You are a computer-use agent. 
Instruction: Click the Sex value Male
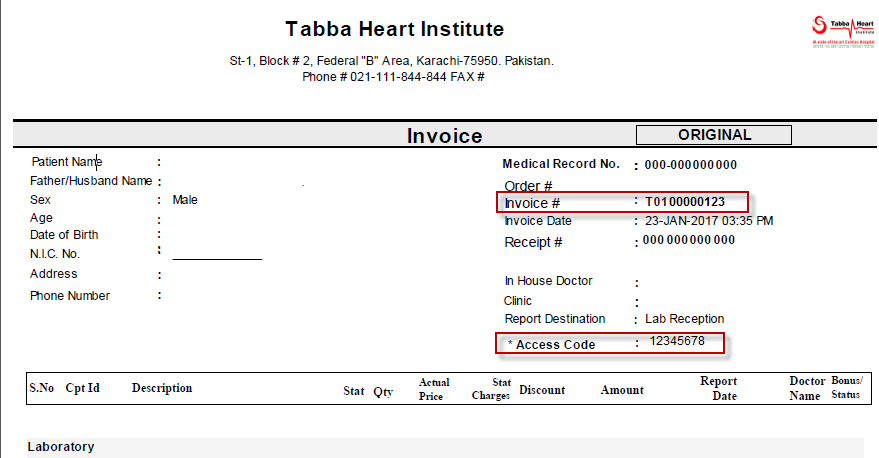[x=185, y=200]
